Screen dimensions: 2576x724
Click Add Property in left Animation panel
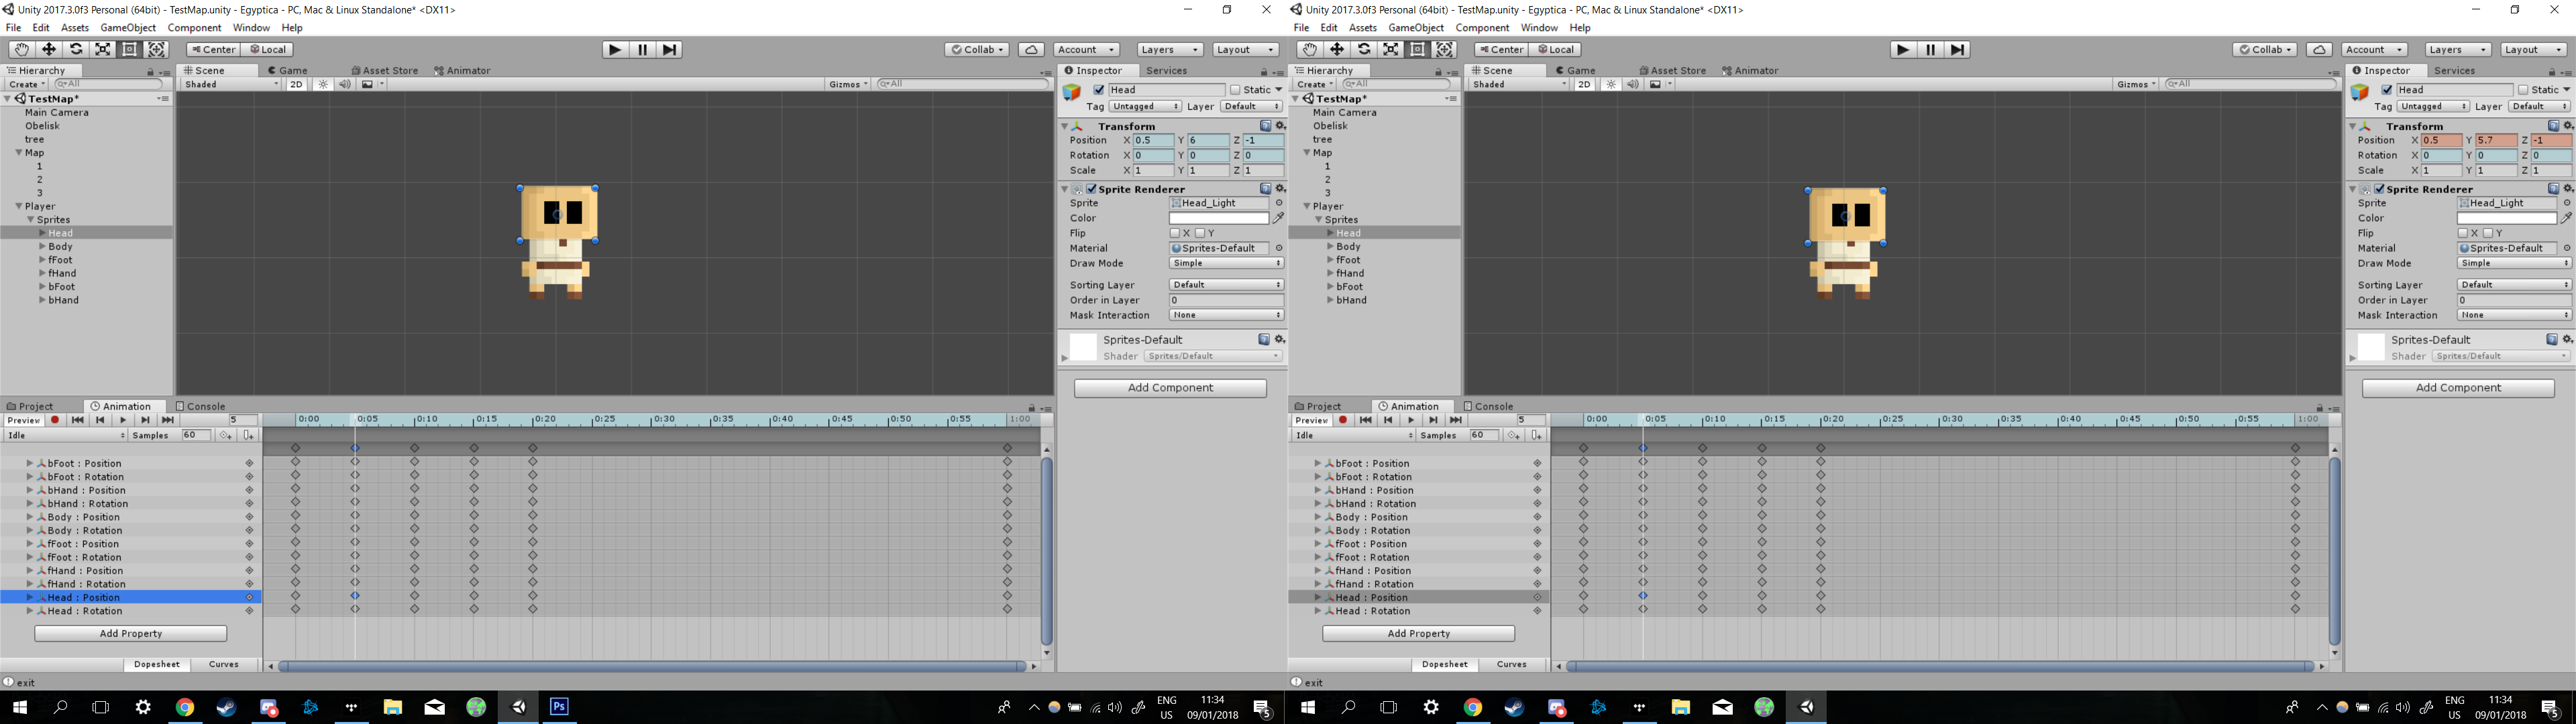coord(130,633)
